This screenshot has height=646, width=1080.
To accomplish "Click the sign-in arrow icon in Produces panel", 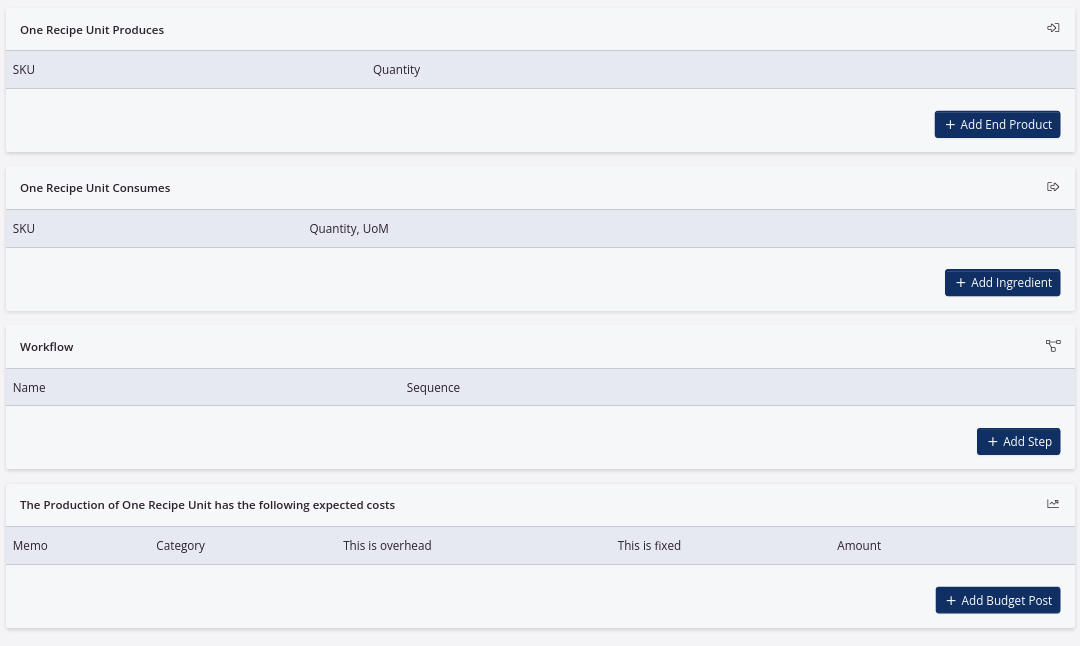I will click(1053, 28).
